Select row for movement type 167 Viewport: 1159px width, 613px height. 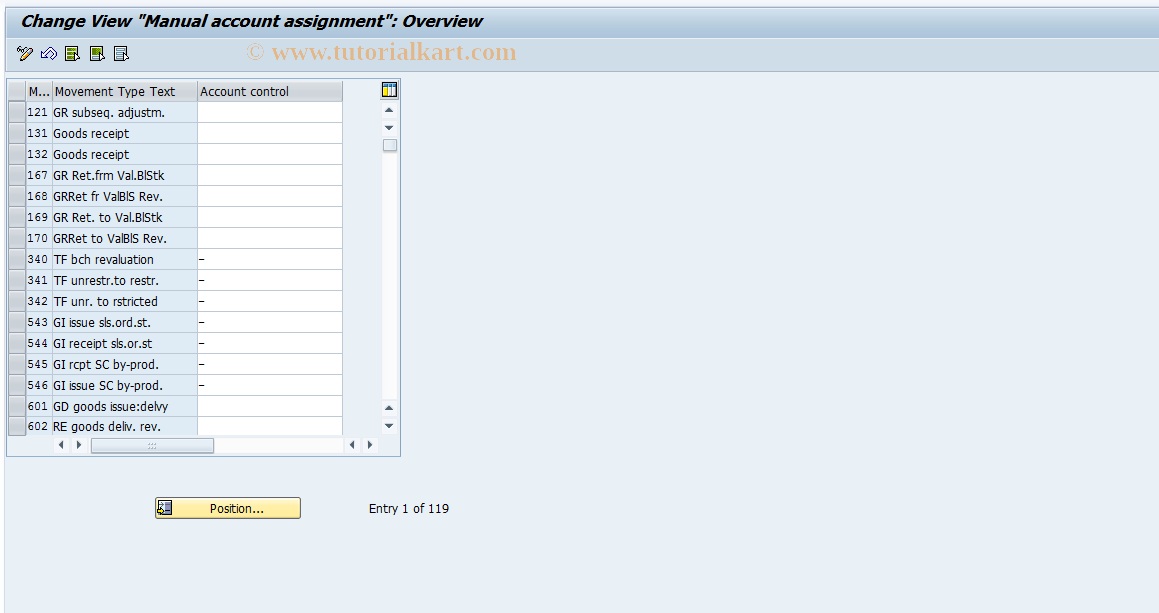[x=16, y=175]
